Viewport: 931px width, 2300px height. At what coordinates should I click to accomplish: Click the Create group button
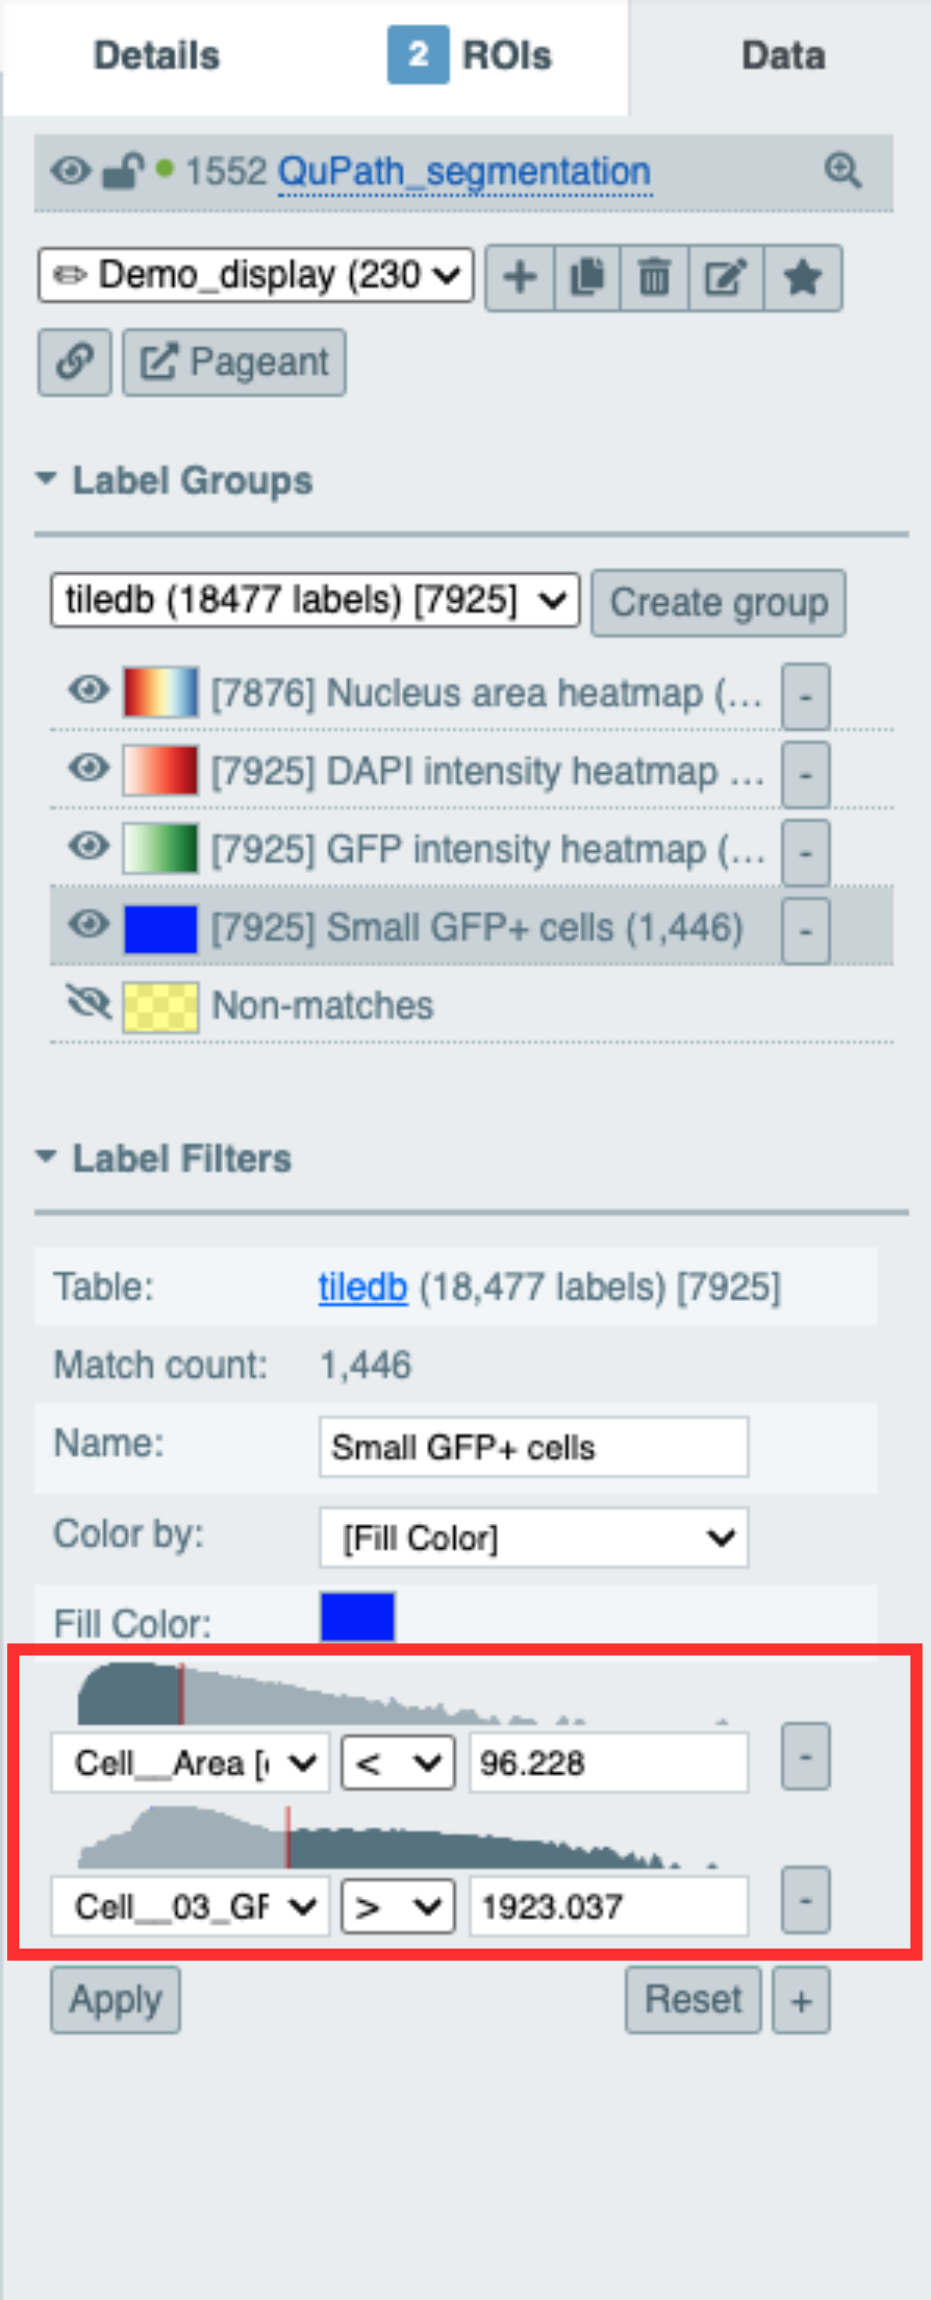718,603
